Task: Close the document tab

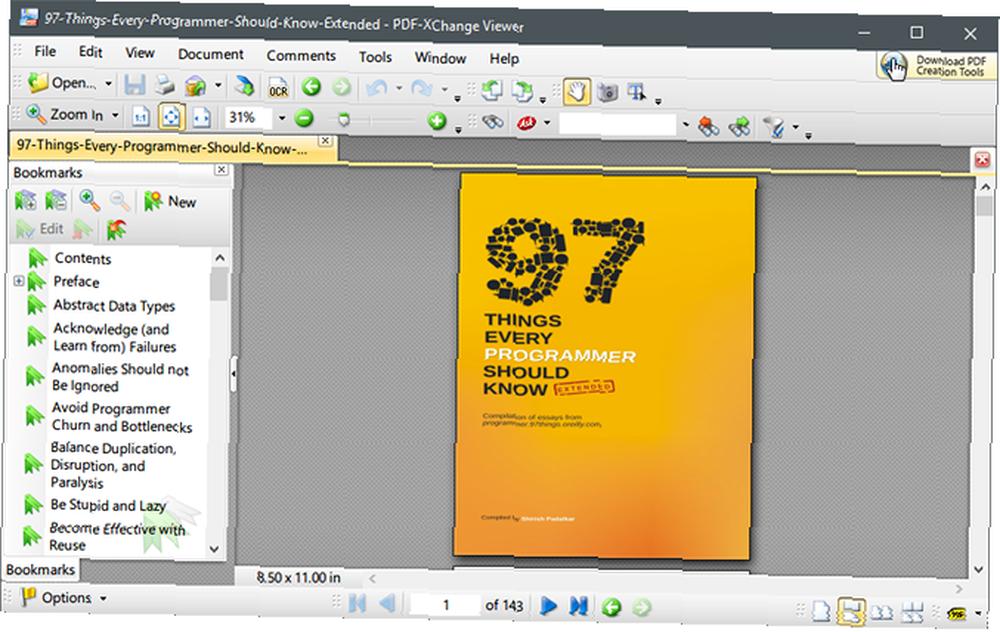Action: pyautogui.click(x=325, y=140)
